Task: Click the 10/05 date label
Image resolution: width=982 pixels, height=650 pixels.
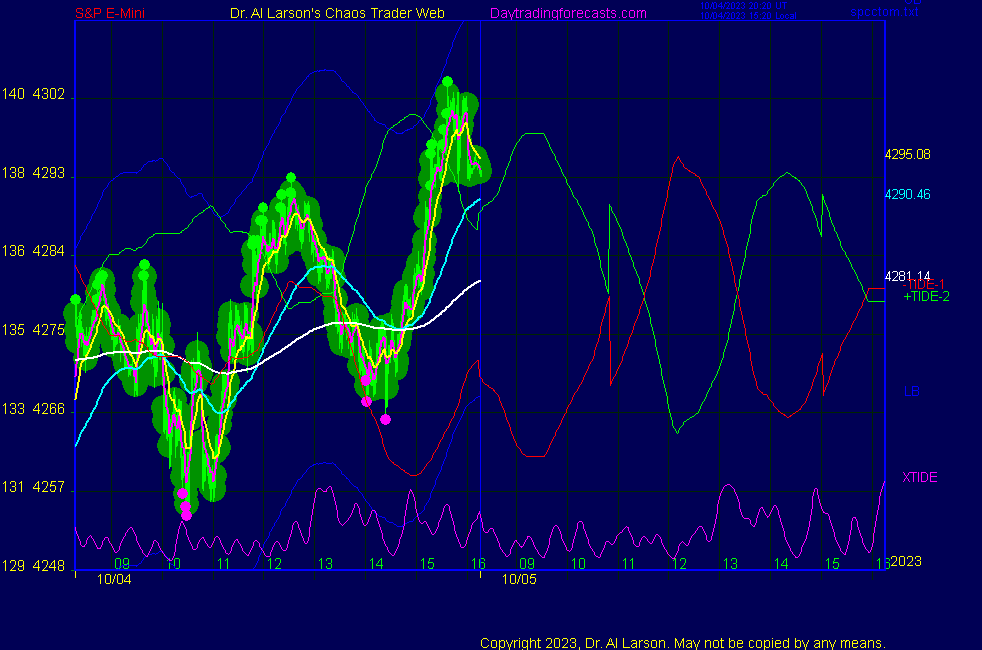Action: [x=518, y=579]
